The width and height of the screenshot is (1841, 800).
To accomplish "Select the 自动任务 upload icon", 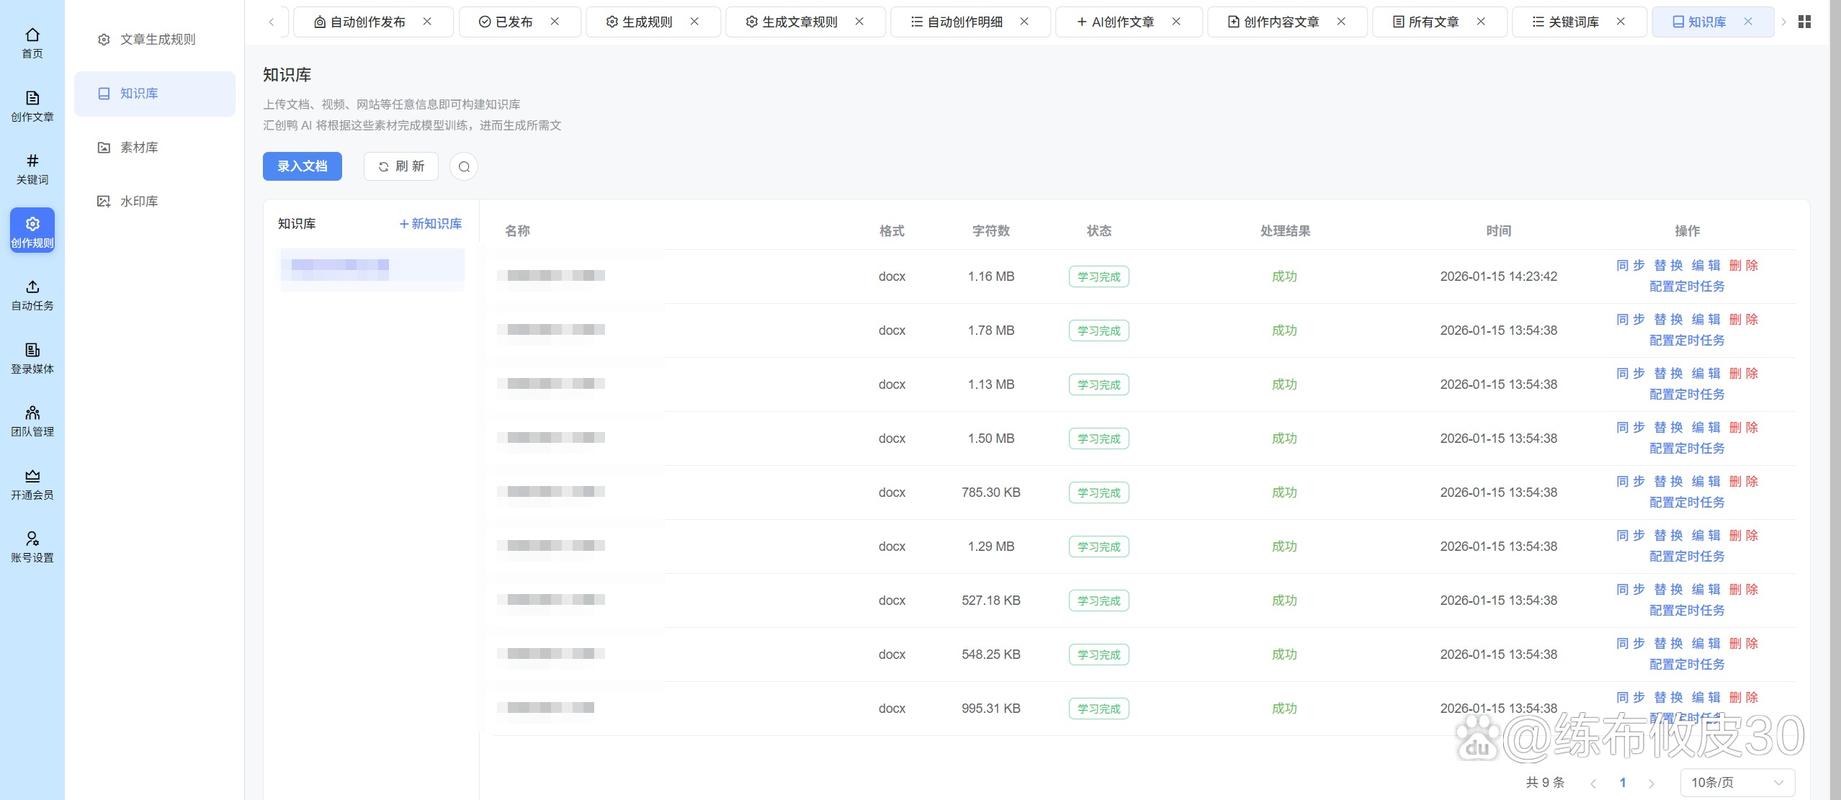I will pos(32,287).
